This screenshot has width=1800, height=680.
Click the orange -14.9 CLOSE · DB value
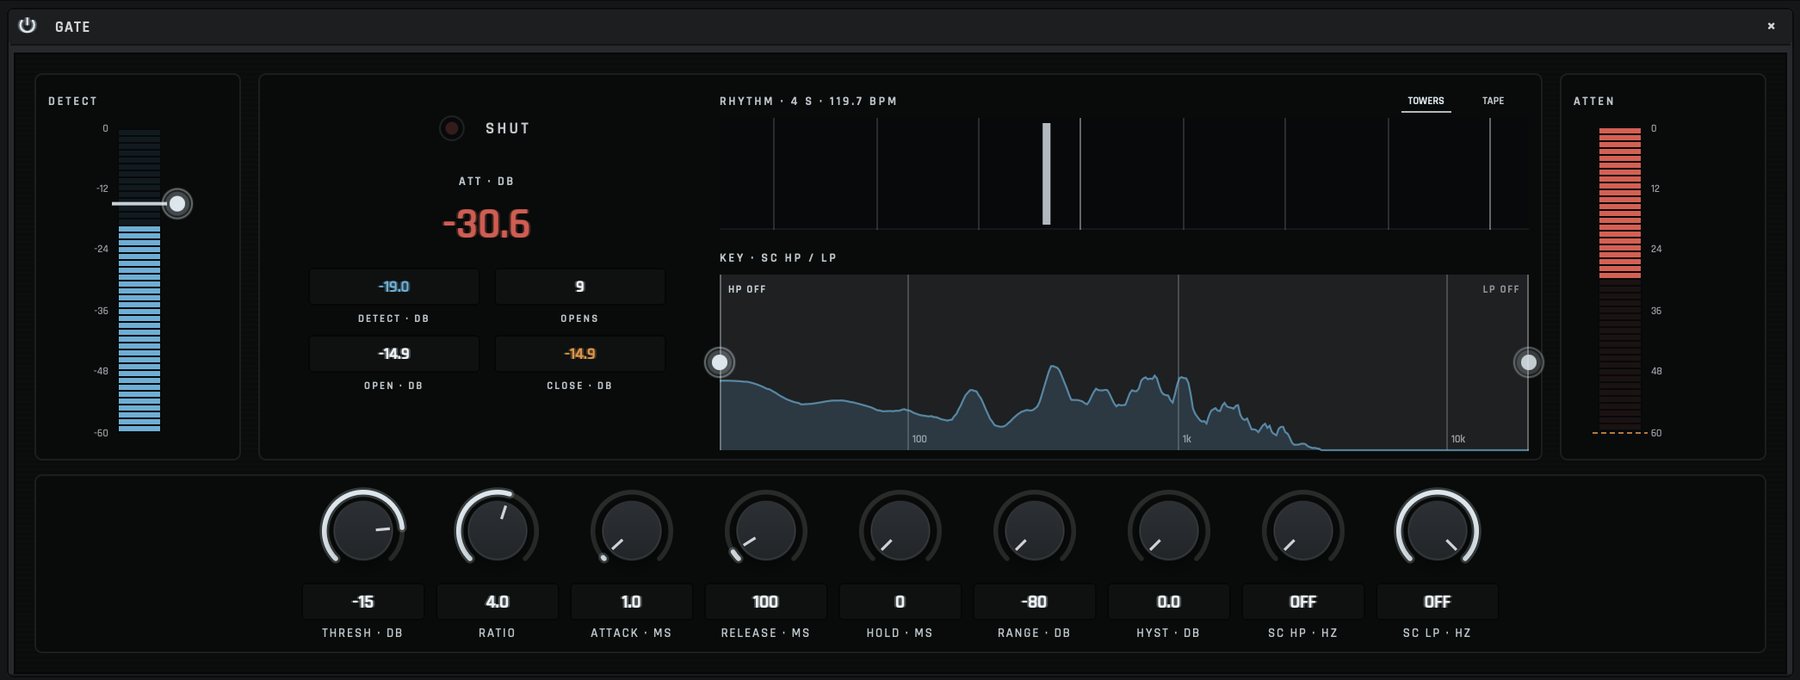tap(580, 354)
